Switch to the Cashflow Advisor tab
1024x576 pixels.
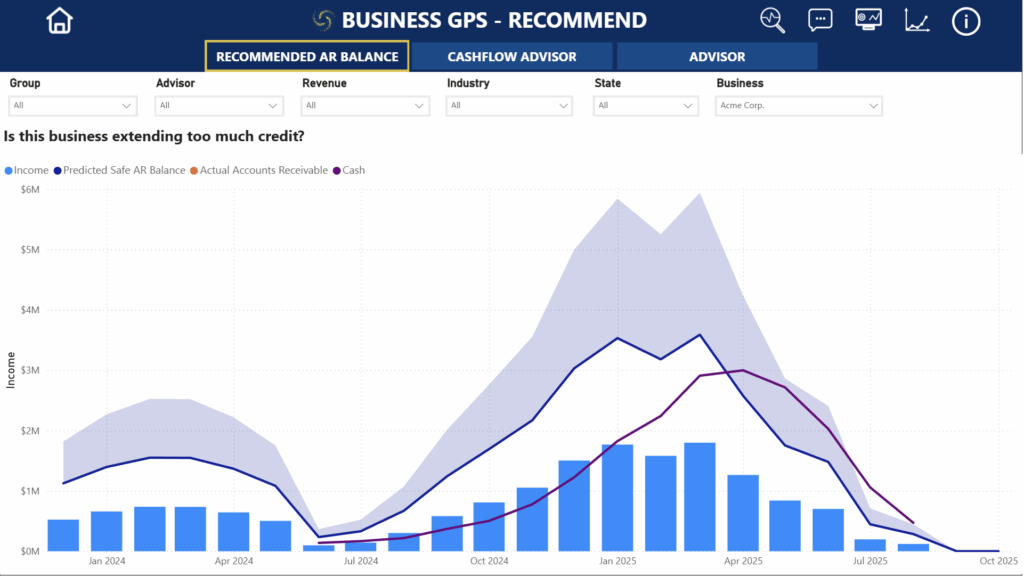click(x=512, y=57)
